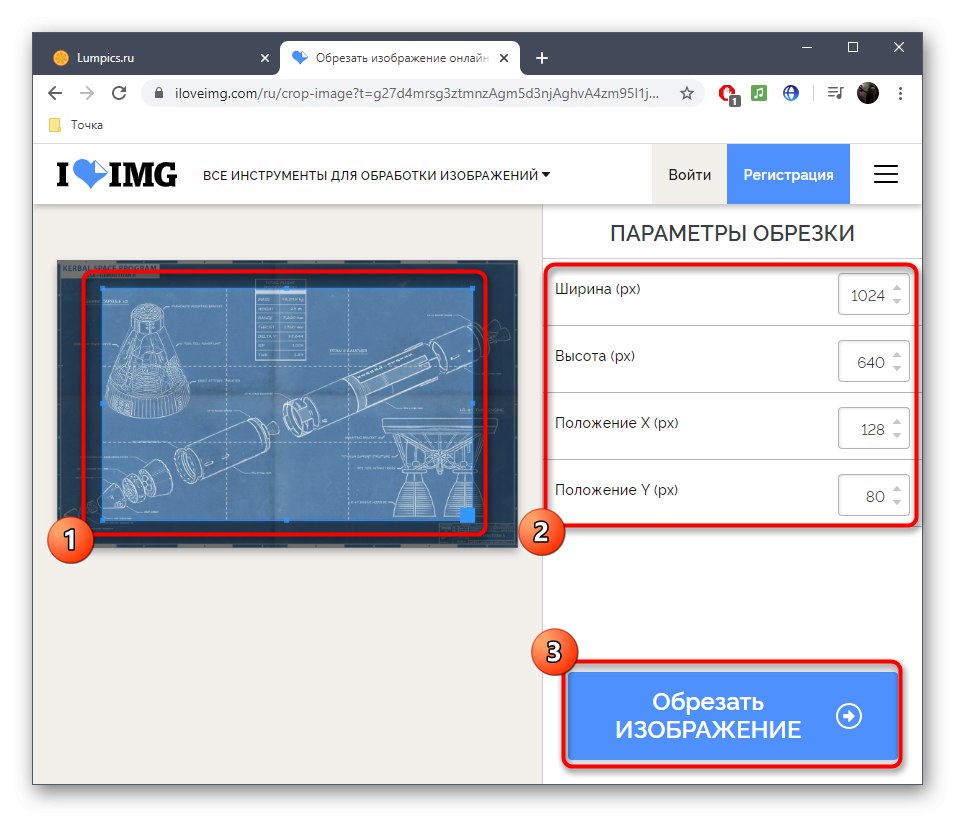Open the blue globe extension icon
Screen dimensions: 955x817
(791, 93)
